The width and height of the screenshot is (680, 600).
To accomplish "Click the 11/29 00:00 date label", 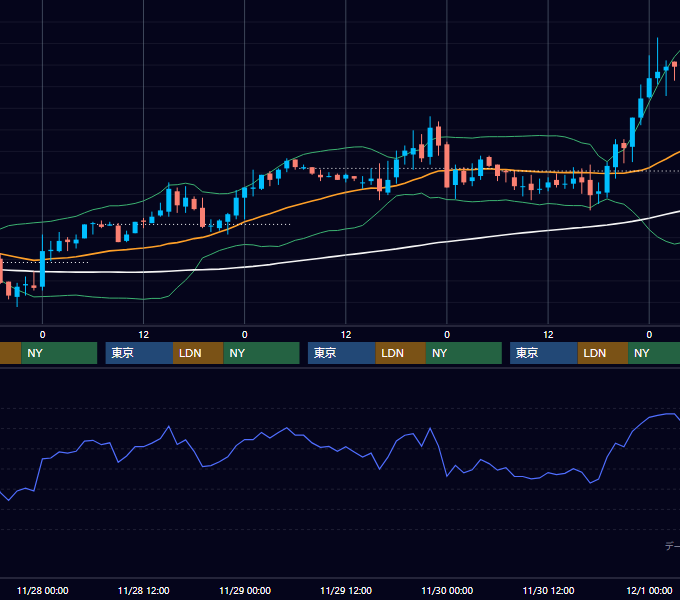I will point(245,590).
